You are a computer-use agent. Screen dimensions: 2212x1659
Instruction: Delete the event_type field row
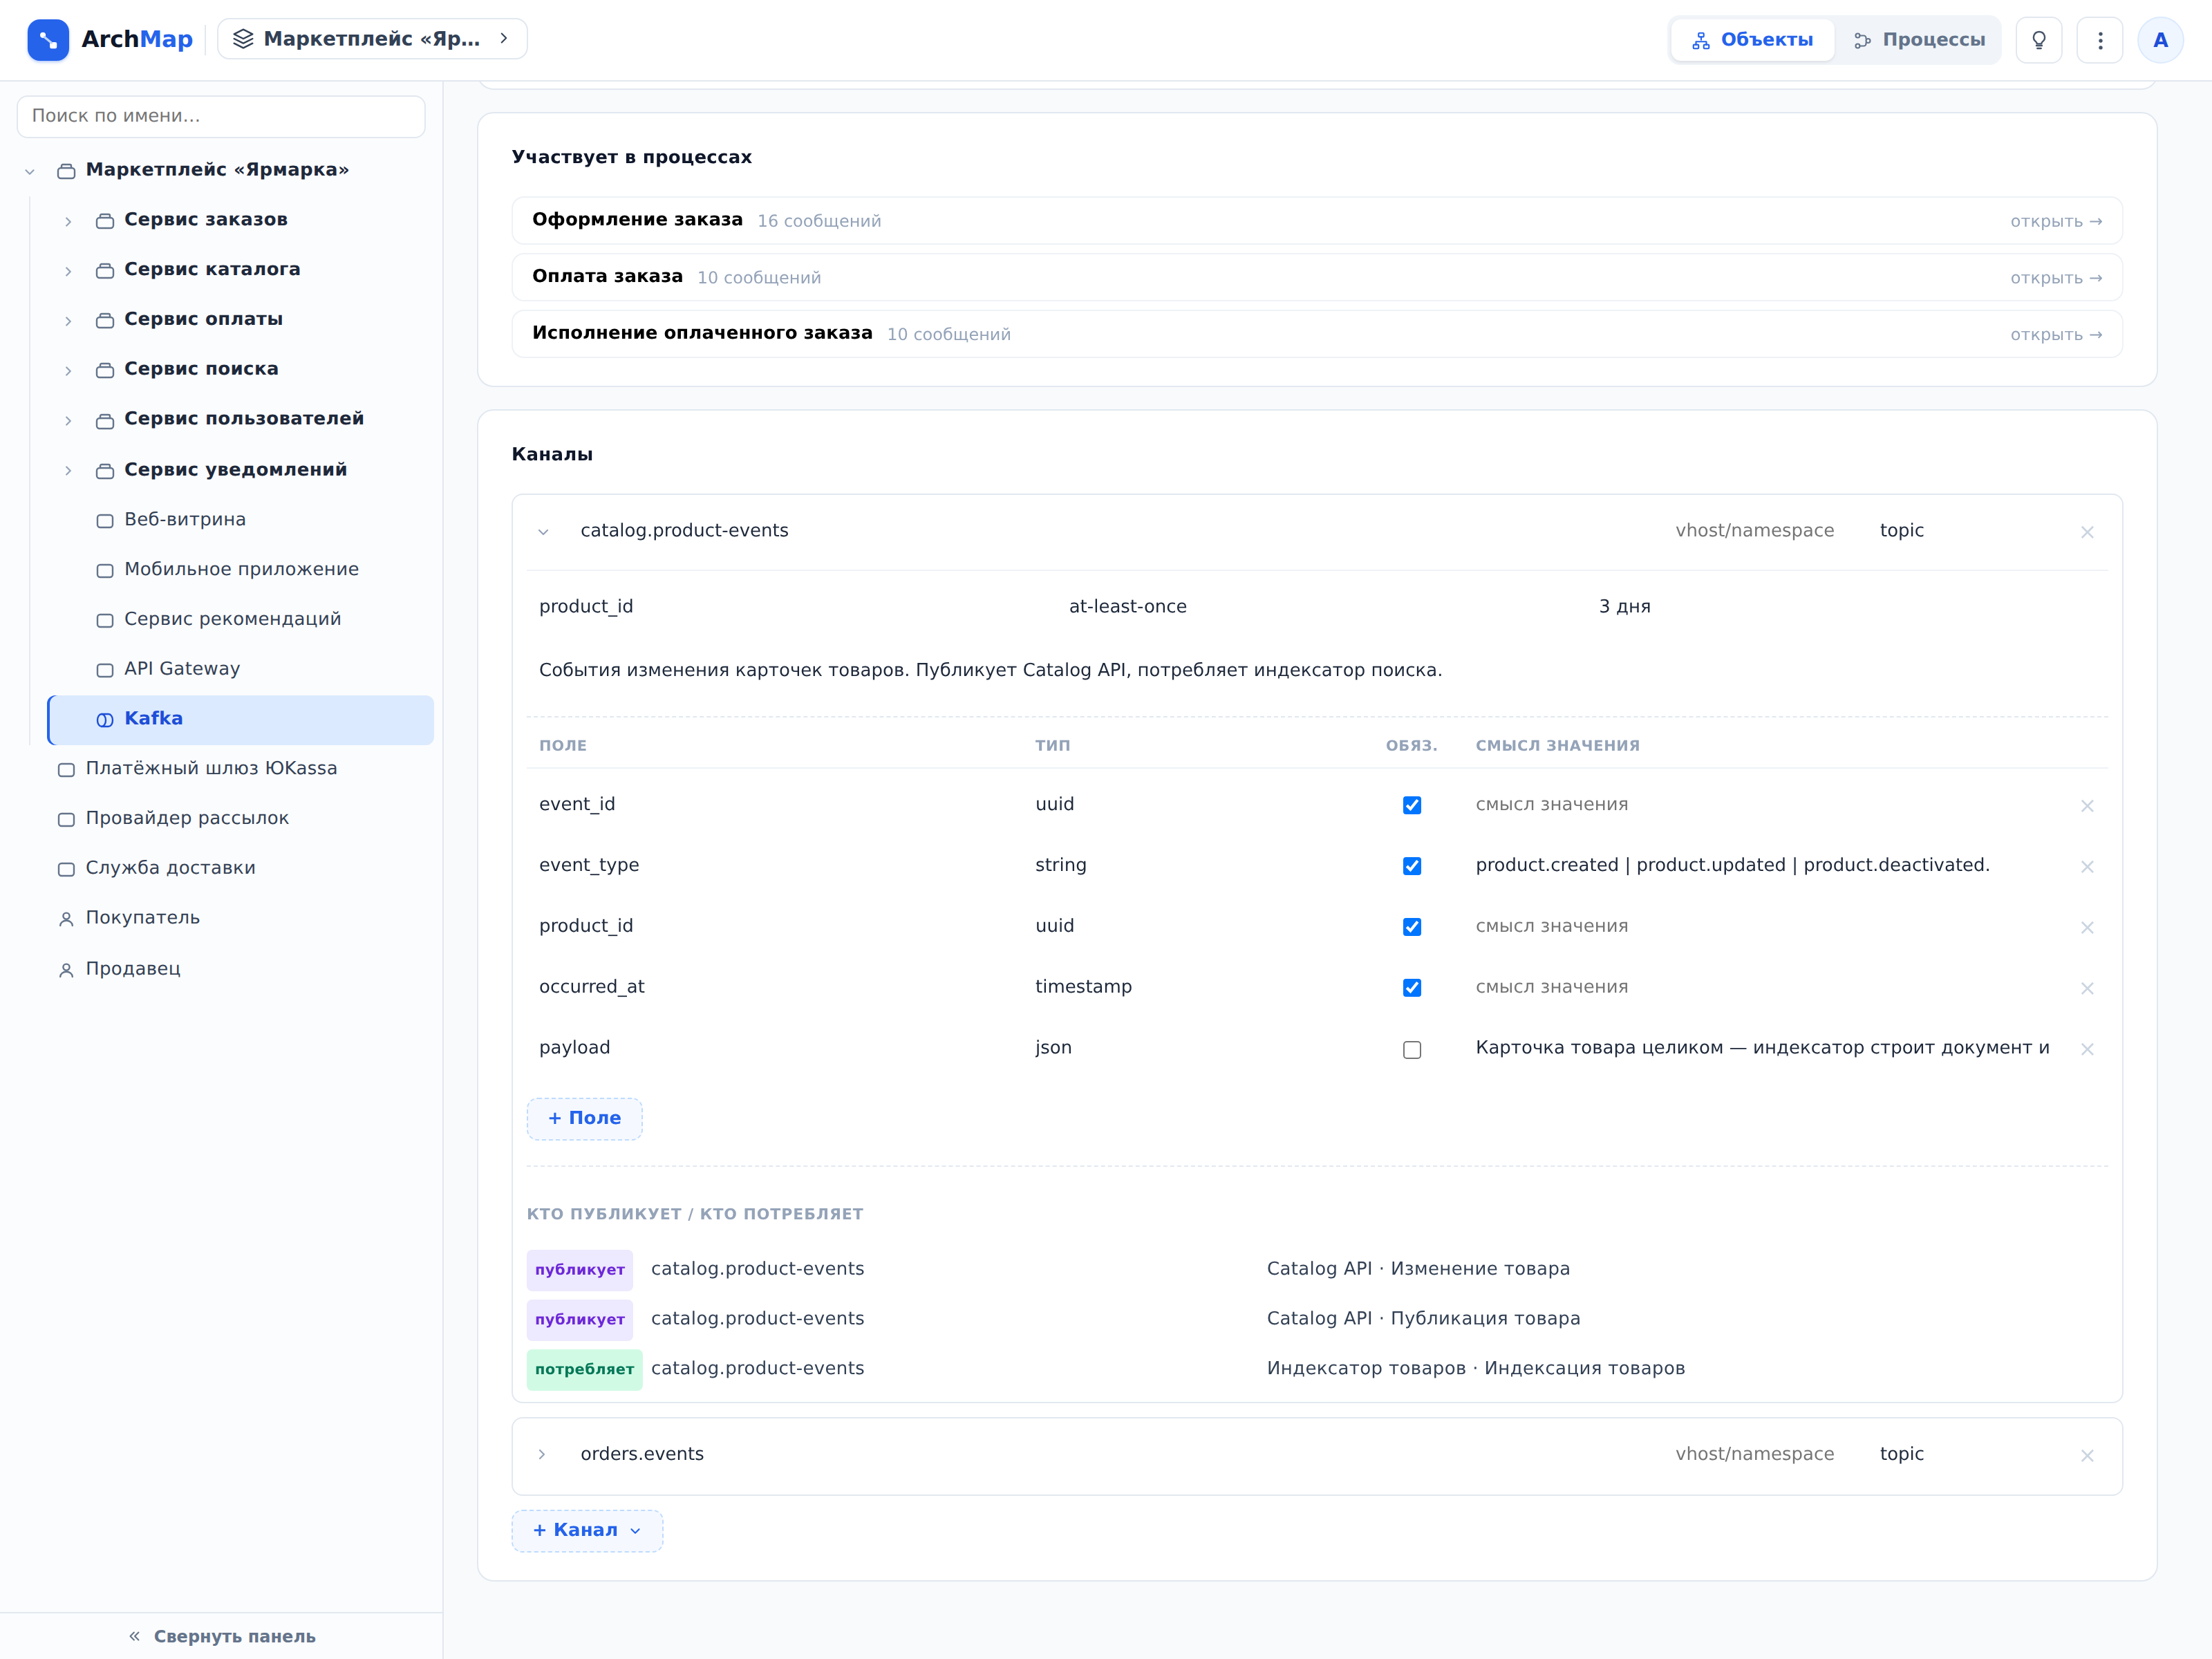coord(2087,866)
